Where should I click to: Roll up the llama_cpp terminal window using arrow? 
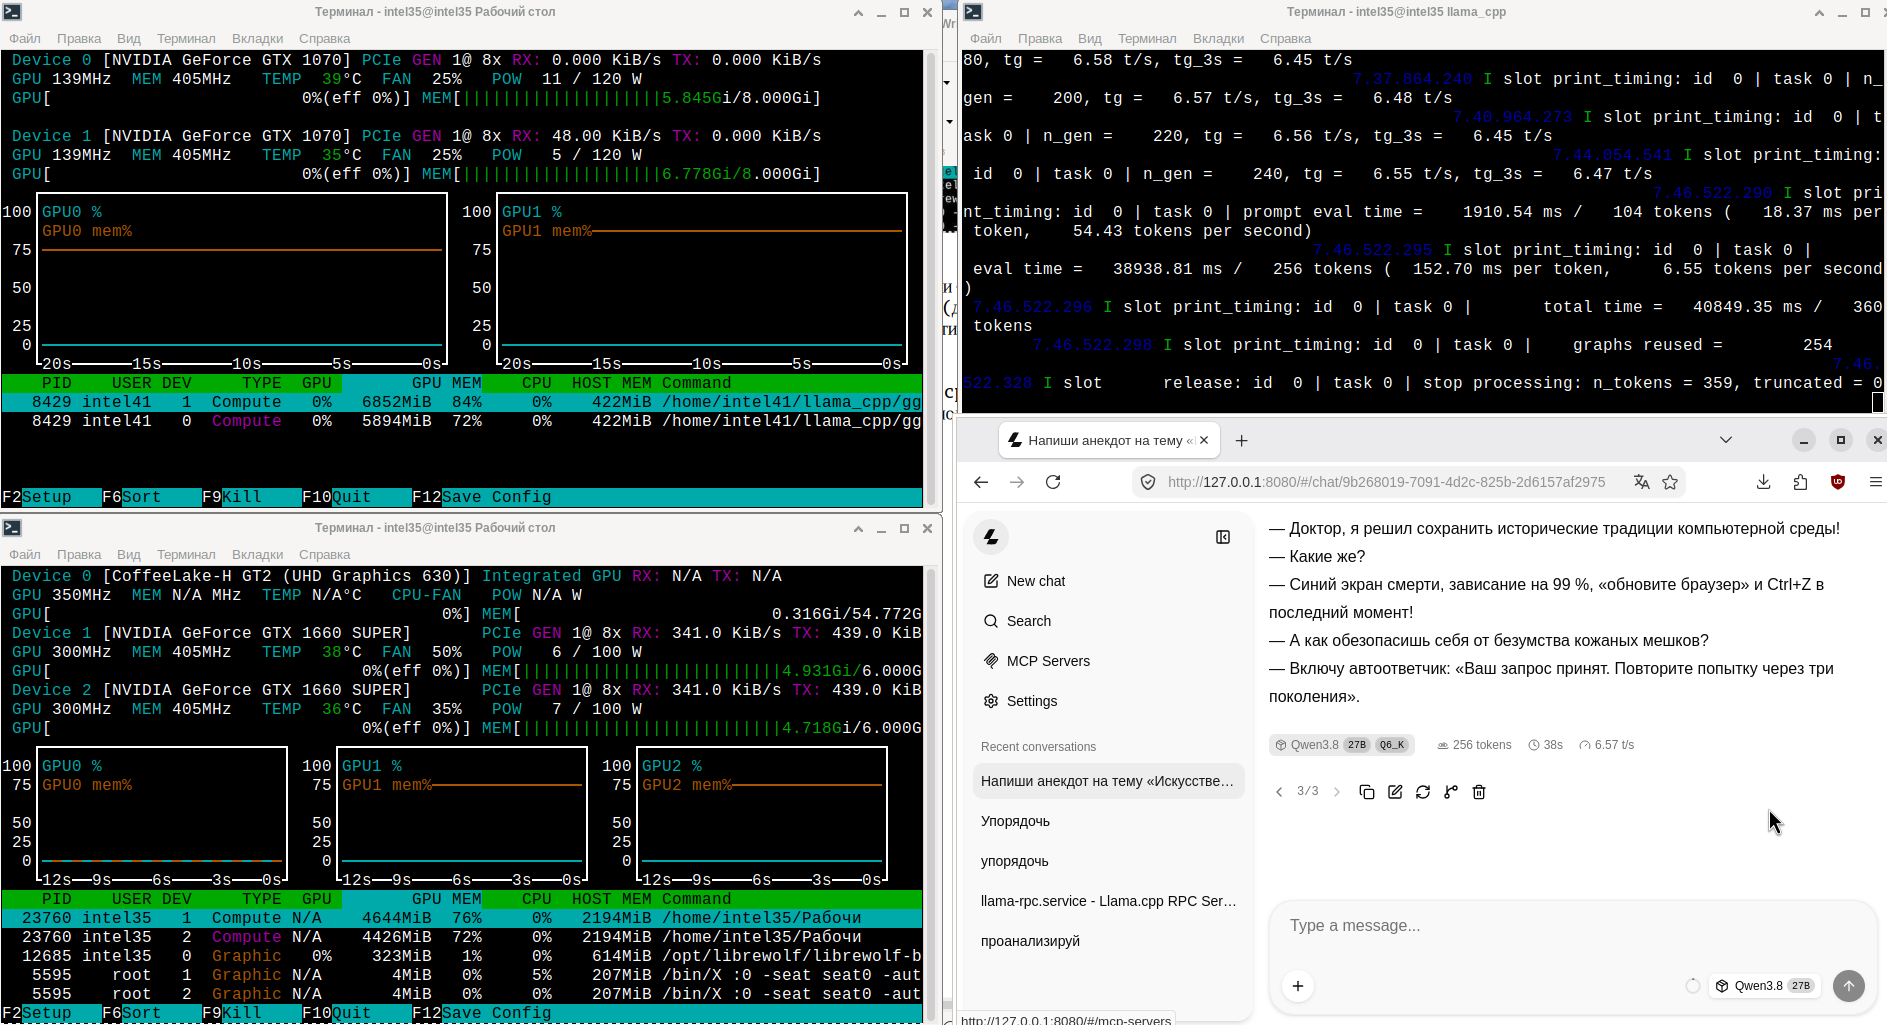[x=1819, y=13]
